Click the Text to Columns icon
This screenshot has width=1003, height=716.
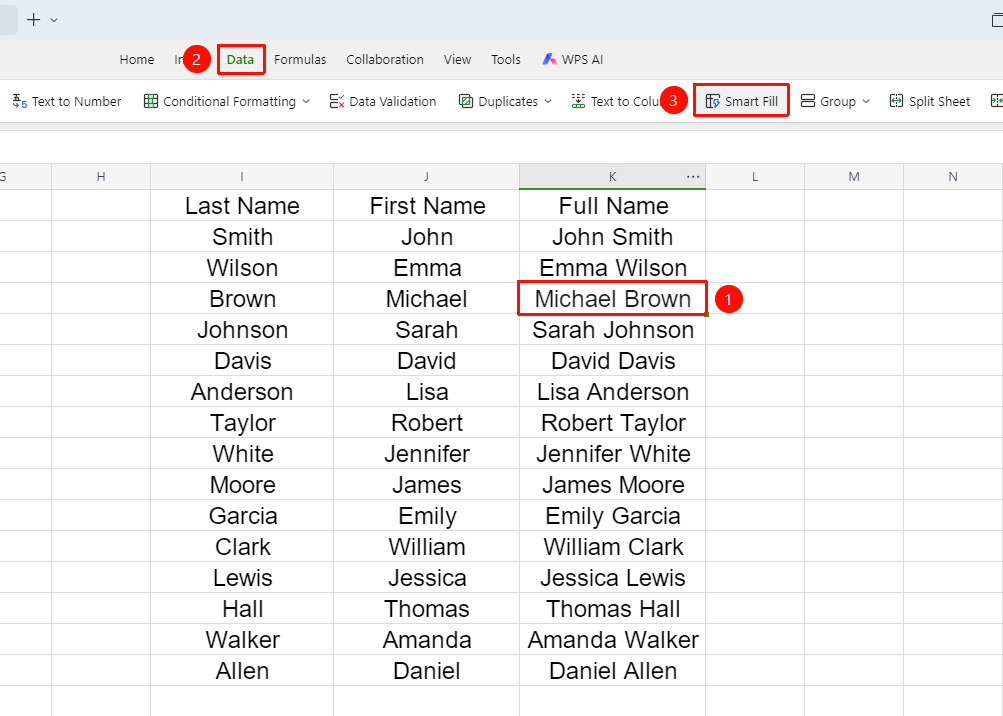[x=578, y=101]
